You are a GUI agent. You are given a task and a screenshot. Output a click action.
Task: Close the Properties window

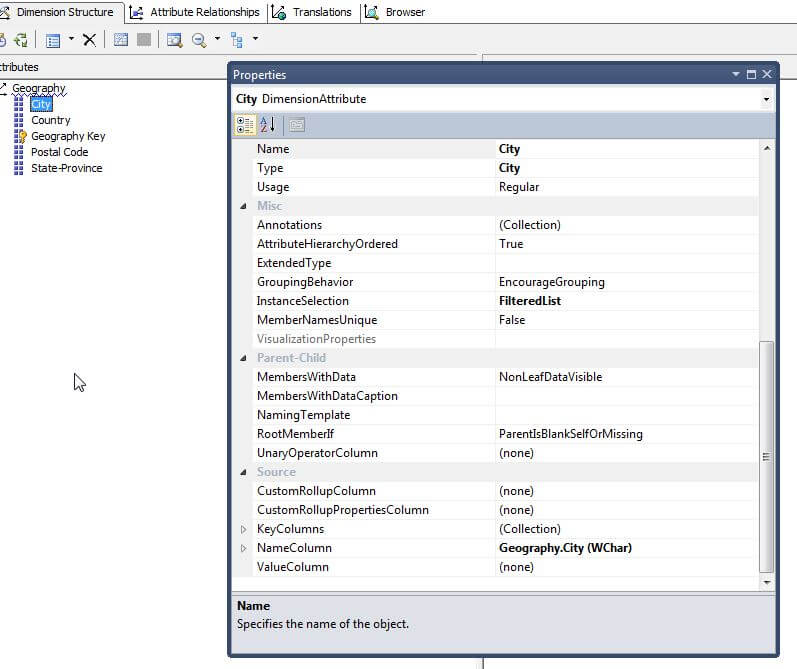(767, 74)
